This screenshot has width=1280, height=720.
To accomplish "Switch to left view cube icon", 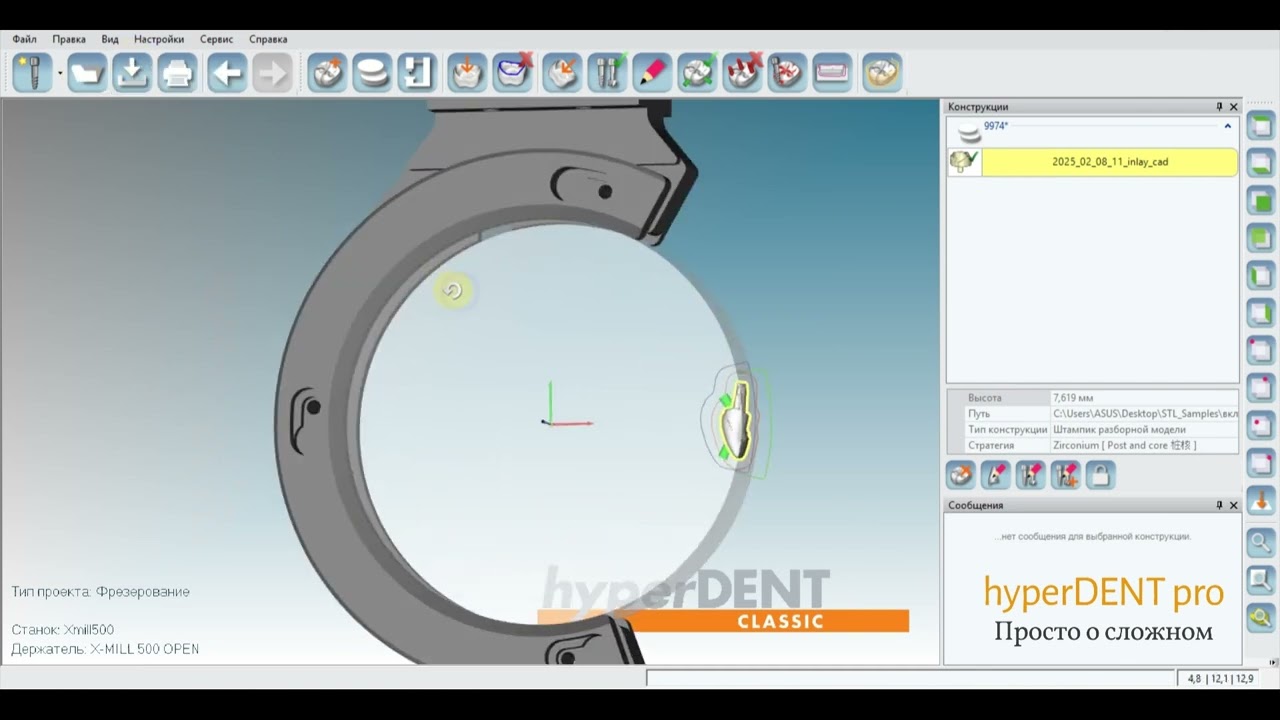I will pyautogui.click(x=1261, y=275).
